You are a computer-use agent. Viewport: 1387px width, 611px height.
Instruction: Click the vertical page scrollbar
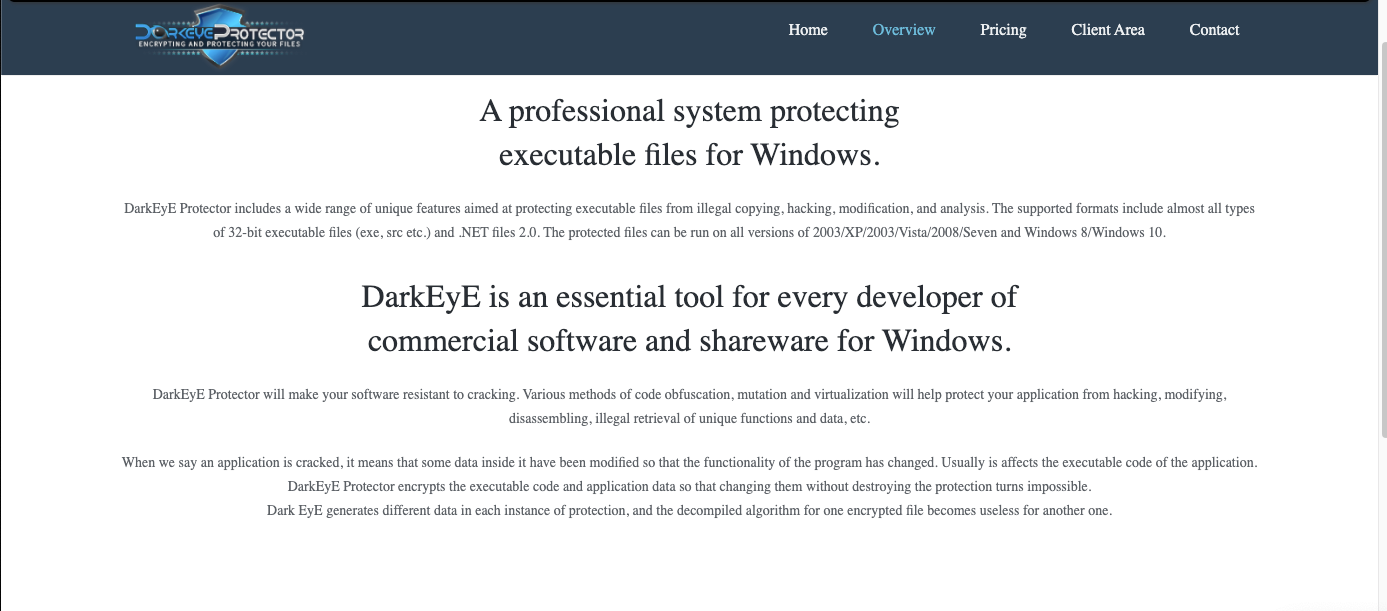pyautogui.click(x=1382, y=240)
